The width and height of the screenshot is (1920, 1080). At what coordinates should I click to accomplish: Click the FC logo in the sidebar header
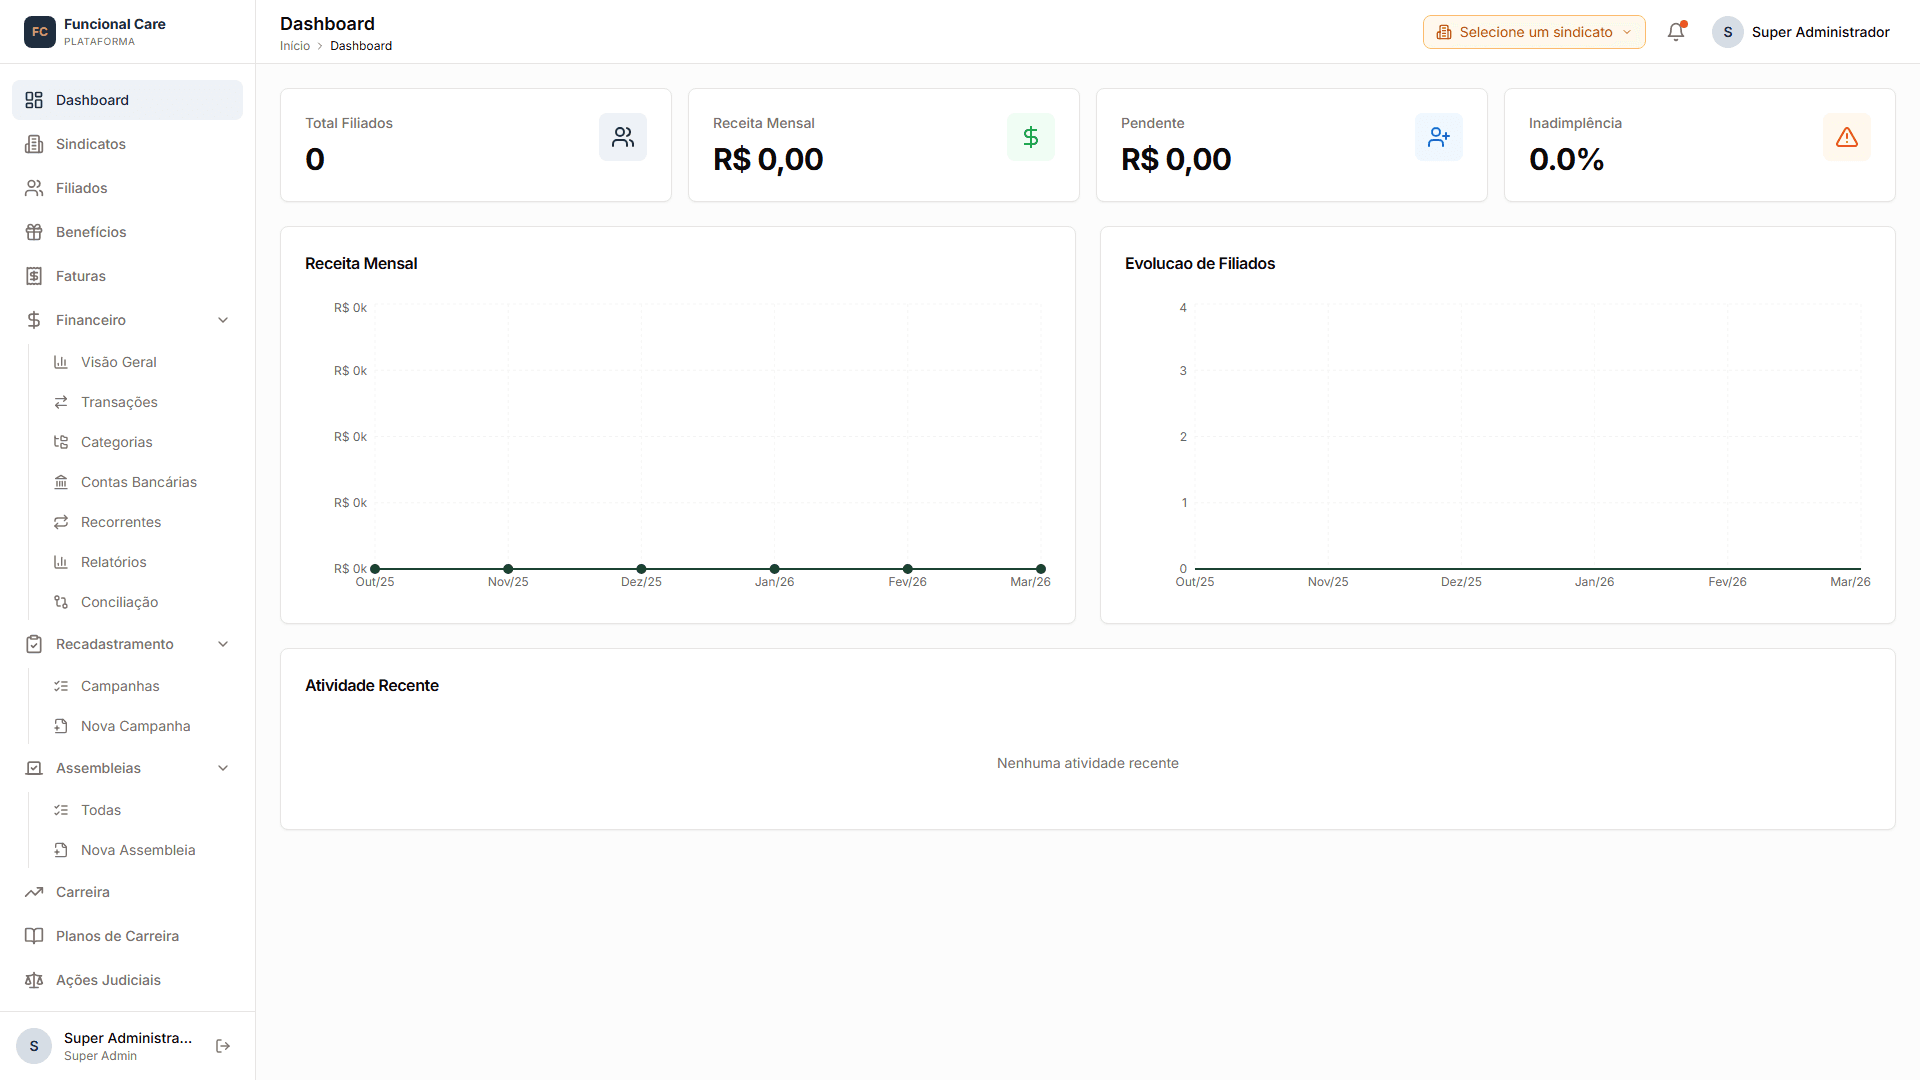point(40,32)
